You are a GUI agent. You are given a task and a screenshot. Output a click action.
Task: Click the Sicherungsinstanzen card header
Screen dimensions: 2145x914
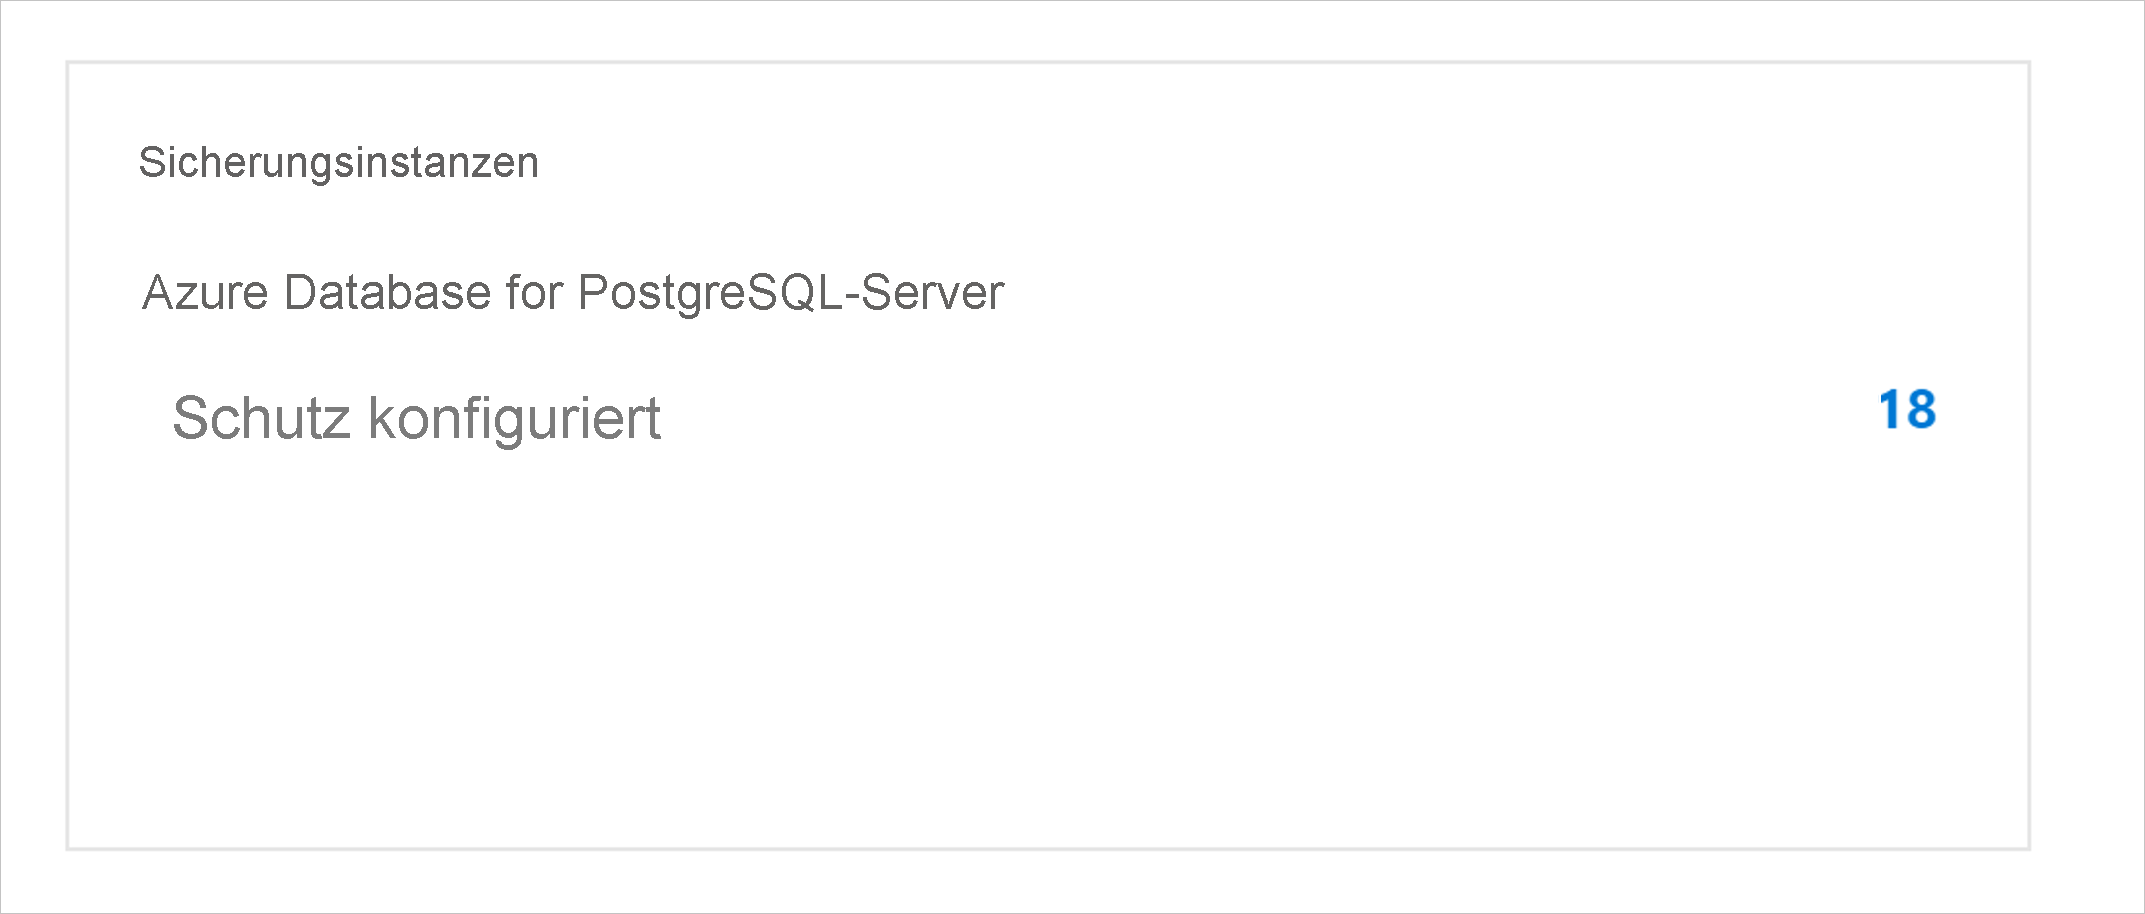click(x=340, y=160)
